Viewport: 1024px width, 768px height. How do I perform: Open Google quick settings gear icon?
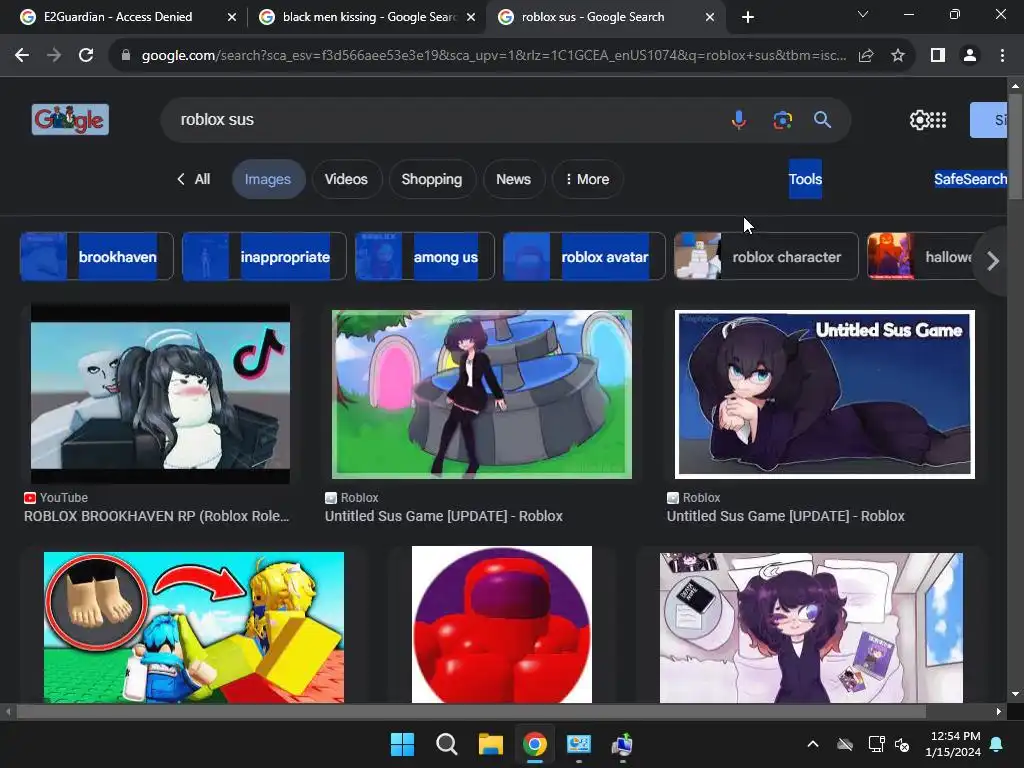point(918,120)
